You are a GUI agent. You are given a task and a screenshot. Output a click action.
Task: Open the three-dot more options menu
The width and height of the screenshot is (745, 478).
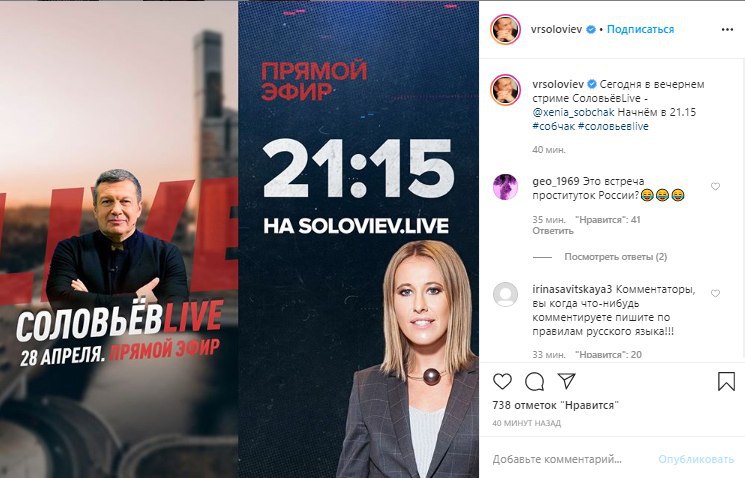click(x=727, y=29)
